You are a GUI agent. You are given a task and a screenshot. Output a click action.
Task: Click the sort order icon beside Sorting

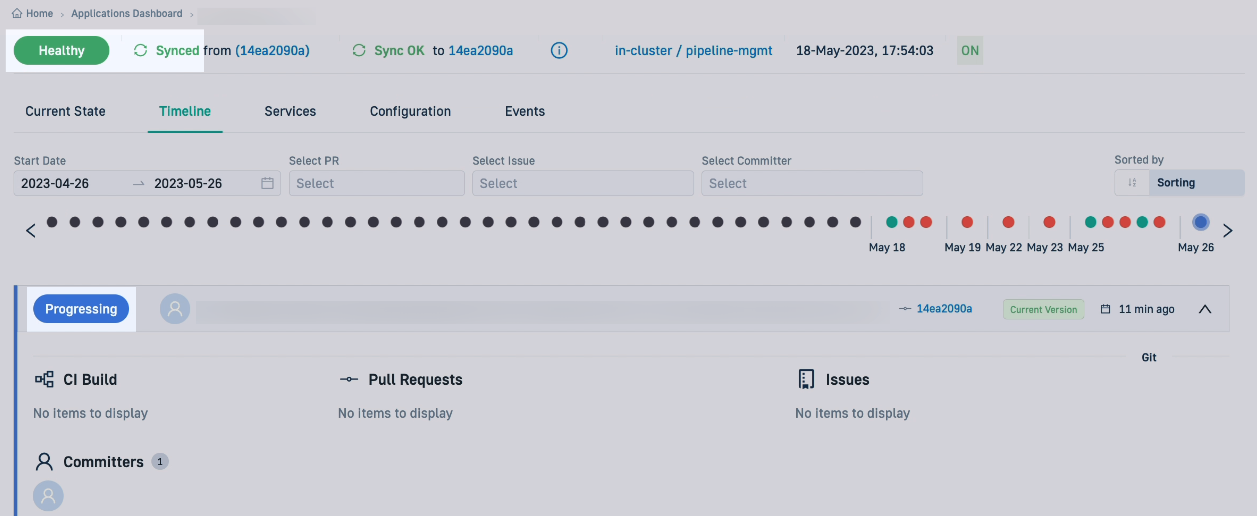pos(1132,183)
